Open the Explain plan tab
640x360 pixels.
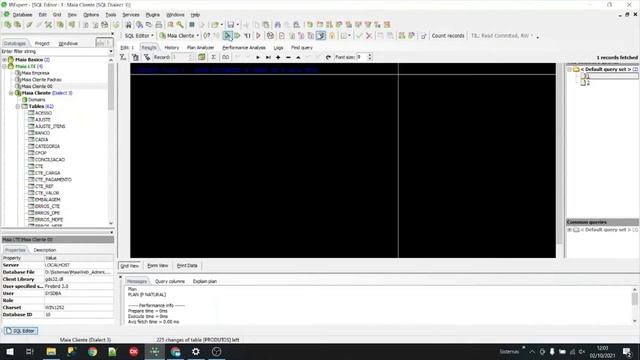205,281
